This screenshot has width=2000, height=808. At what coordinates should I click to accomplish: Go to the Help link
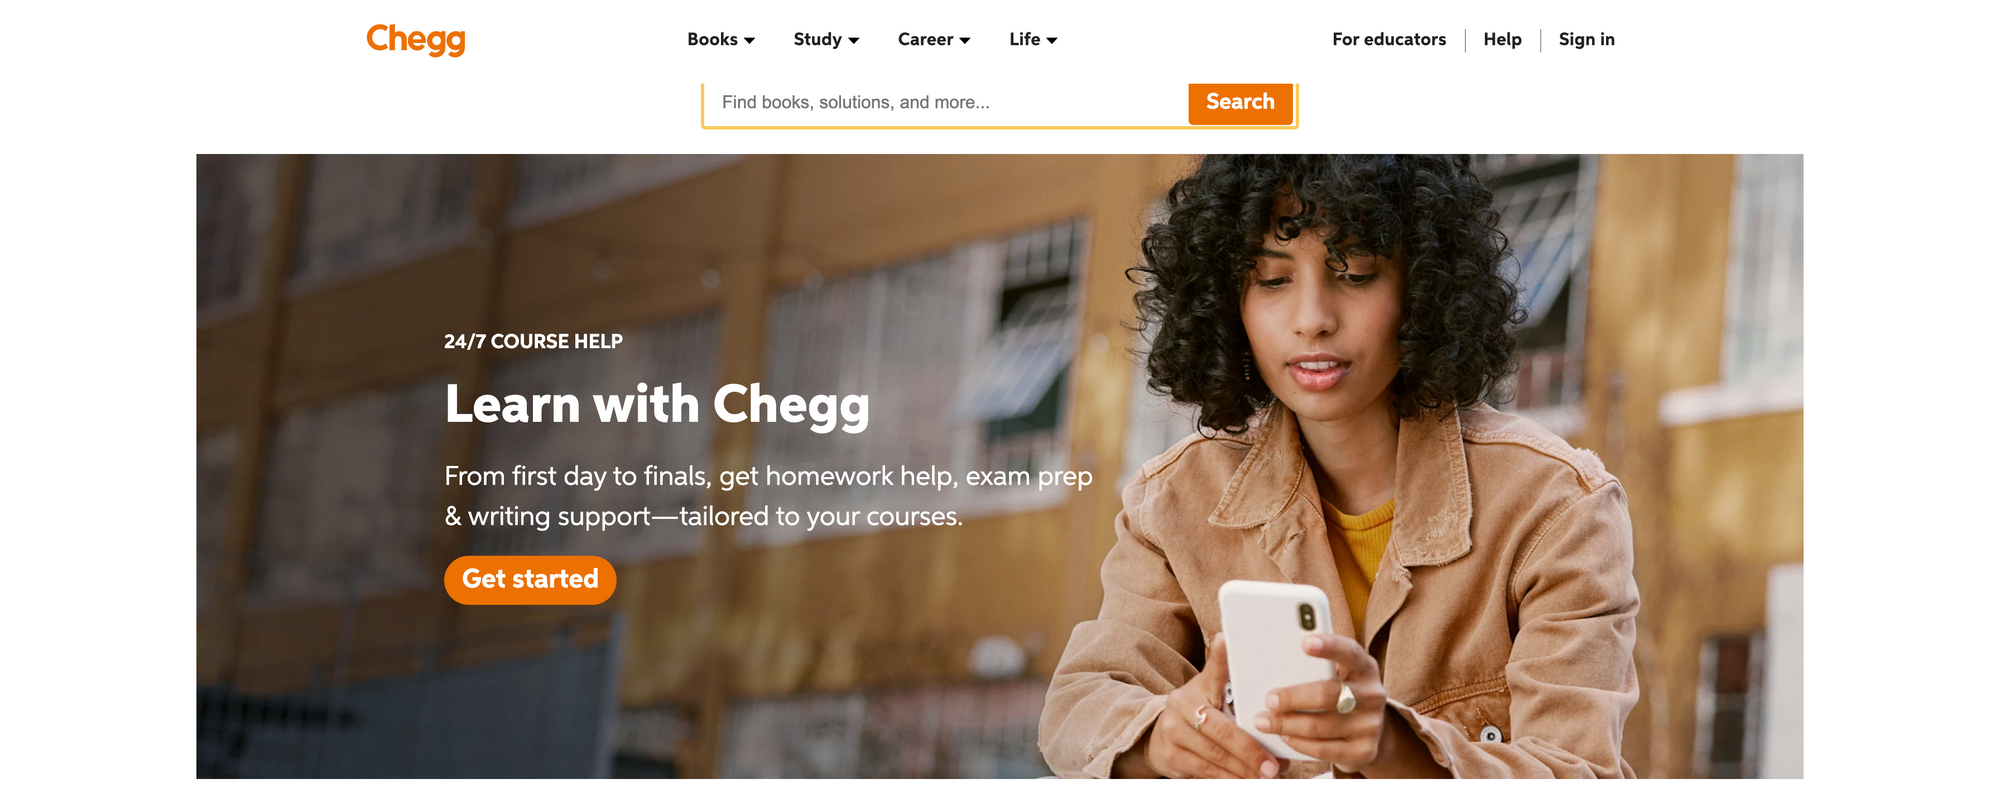tap(1502, 40)
